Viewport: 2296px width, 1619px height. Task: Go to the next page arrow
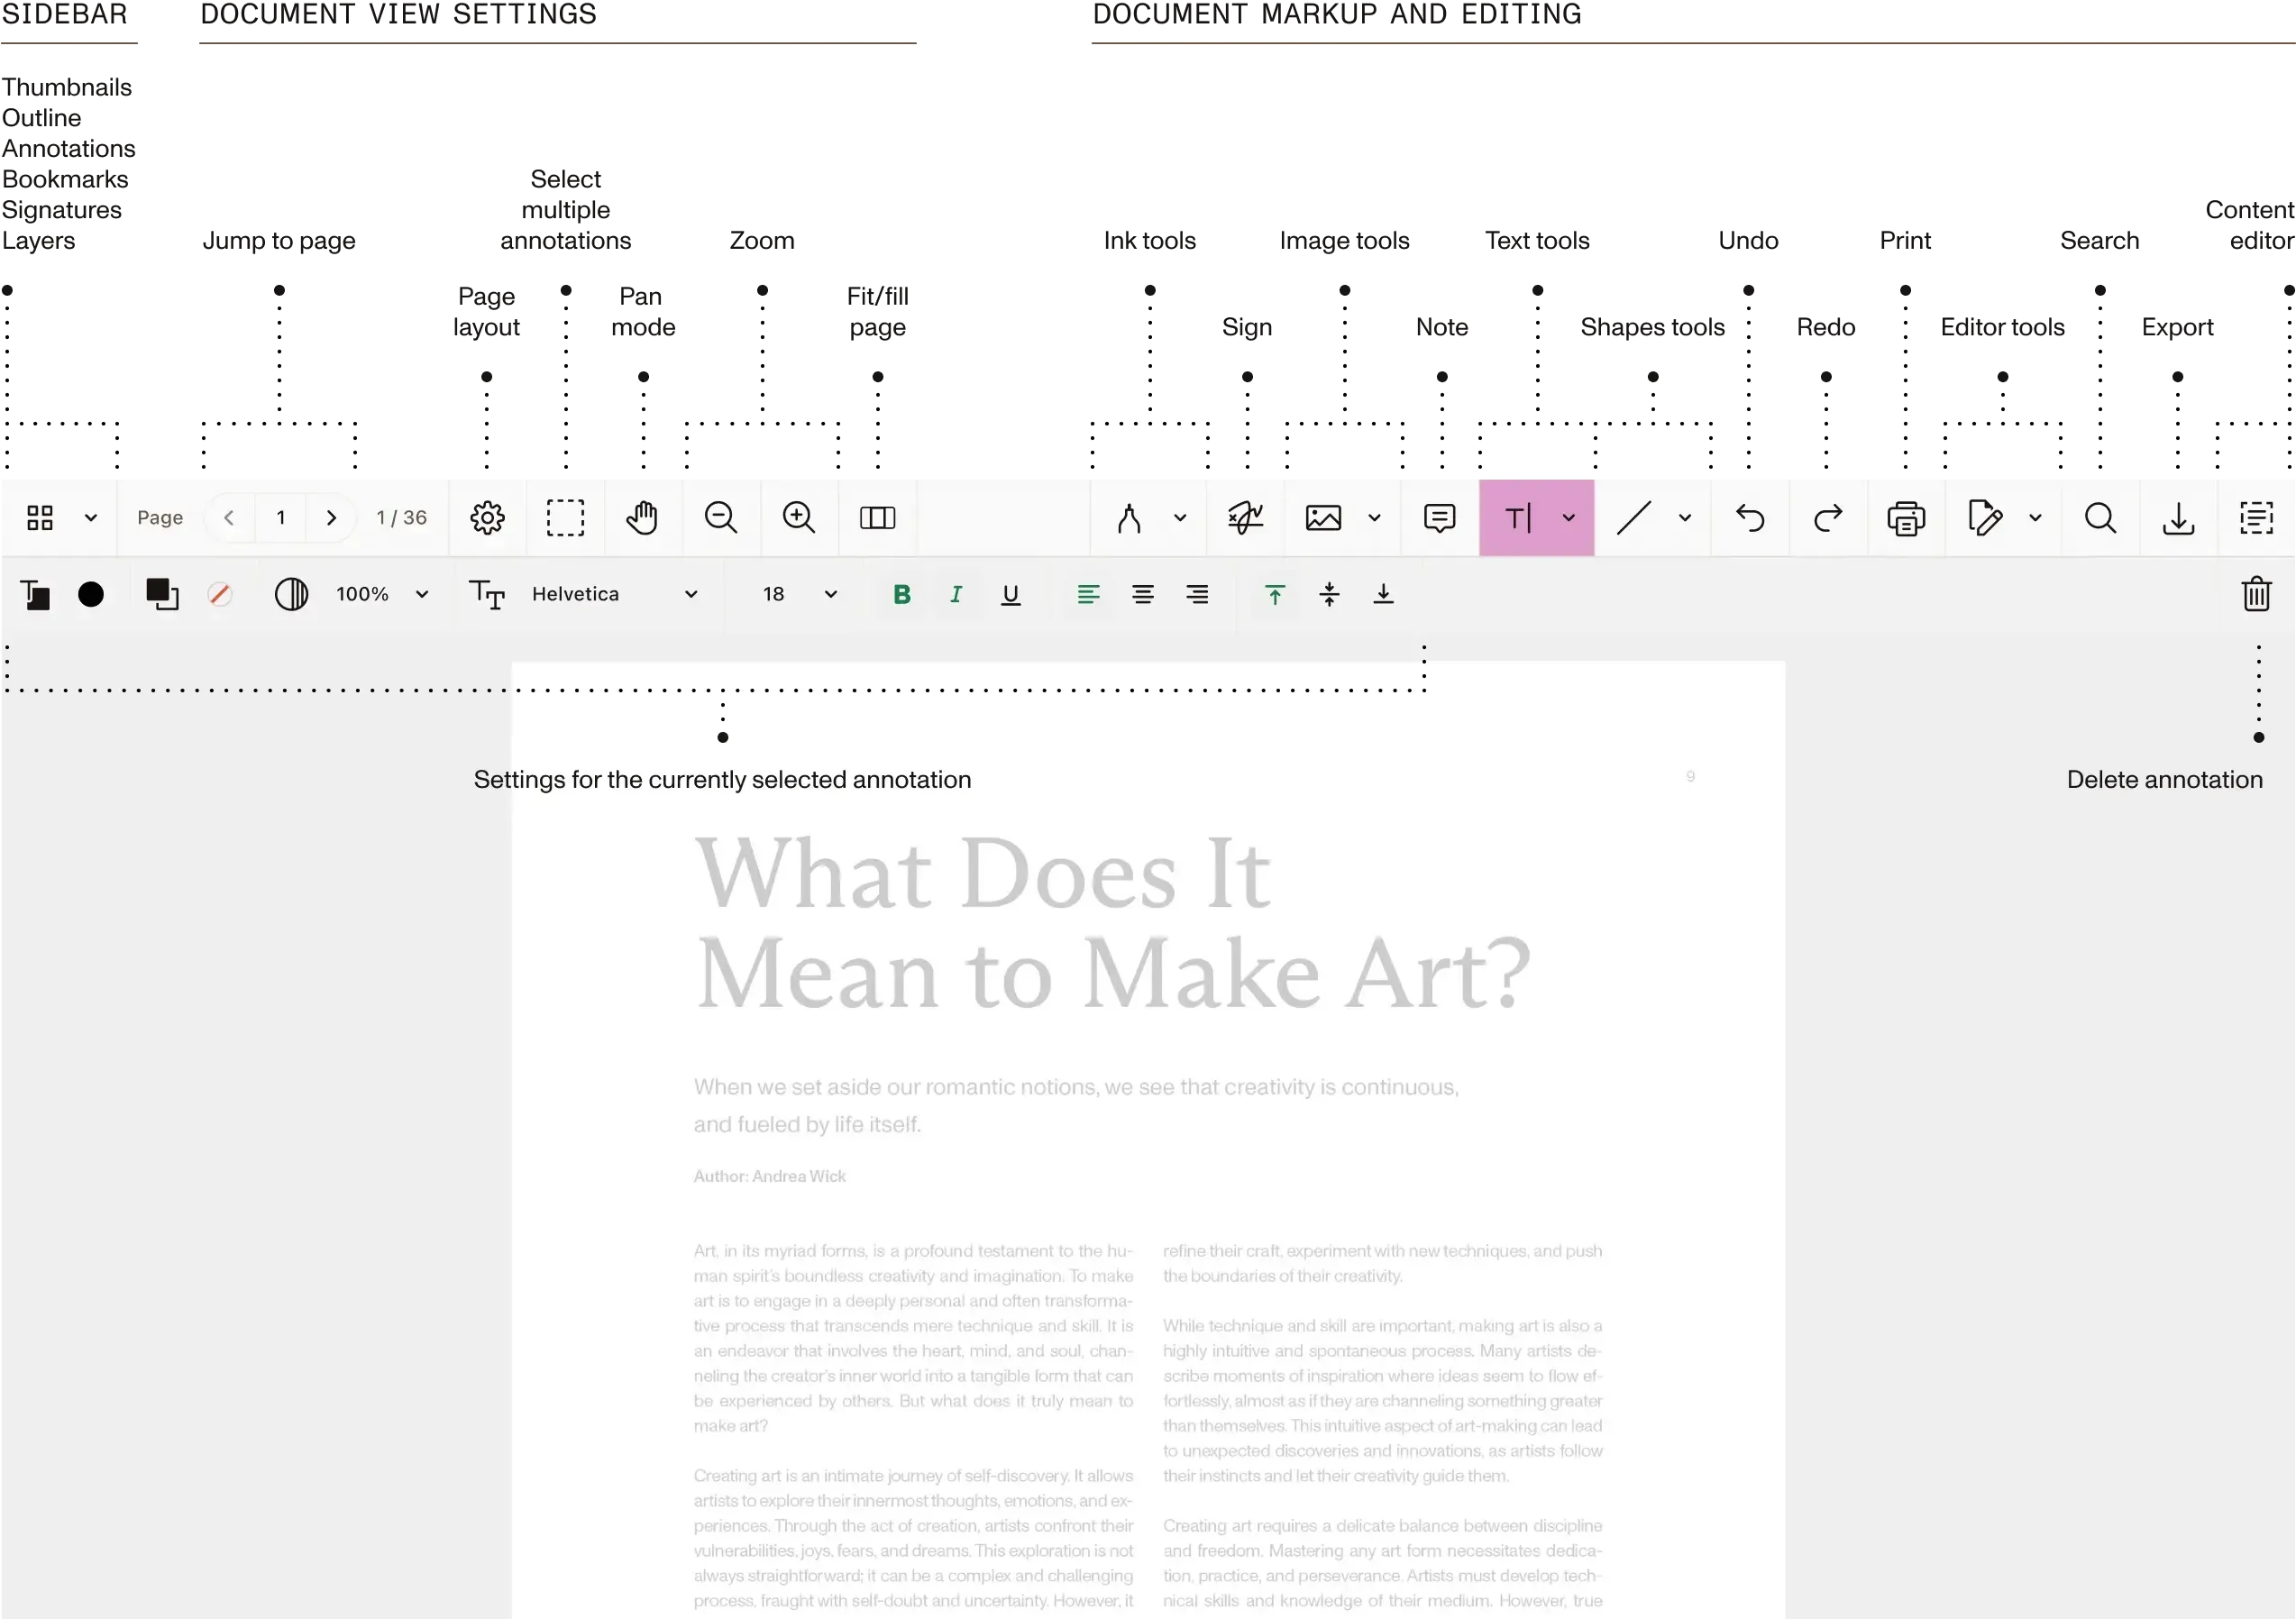coord(331,518)
